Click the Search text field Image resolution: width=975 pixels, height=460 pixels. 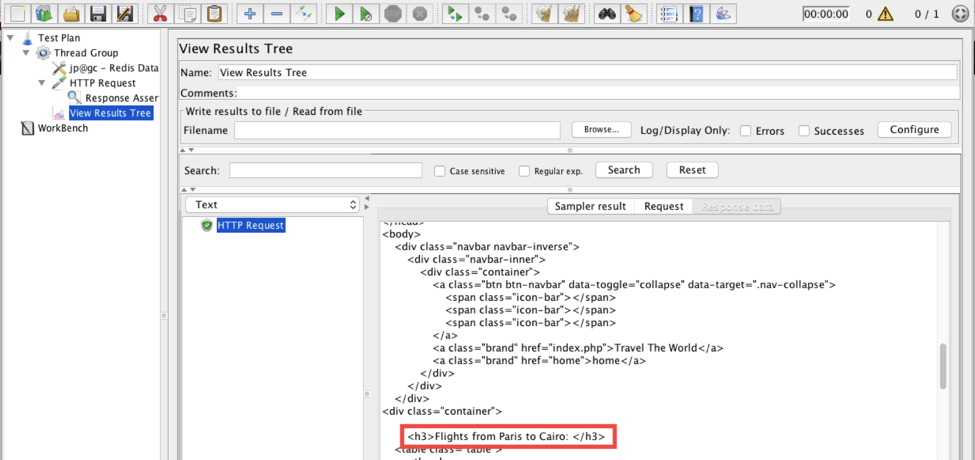[326, 170]
